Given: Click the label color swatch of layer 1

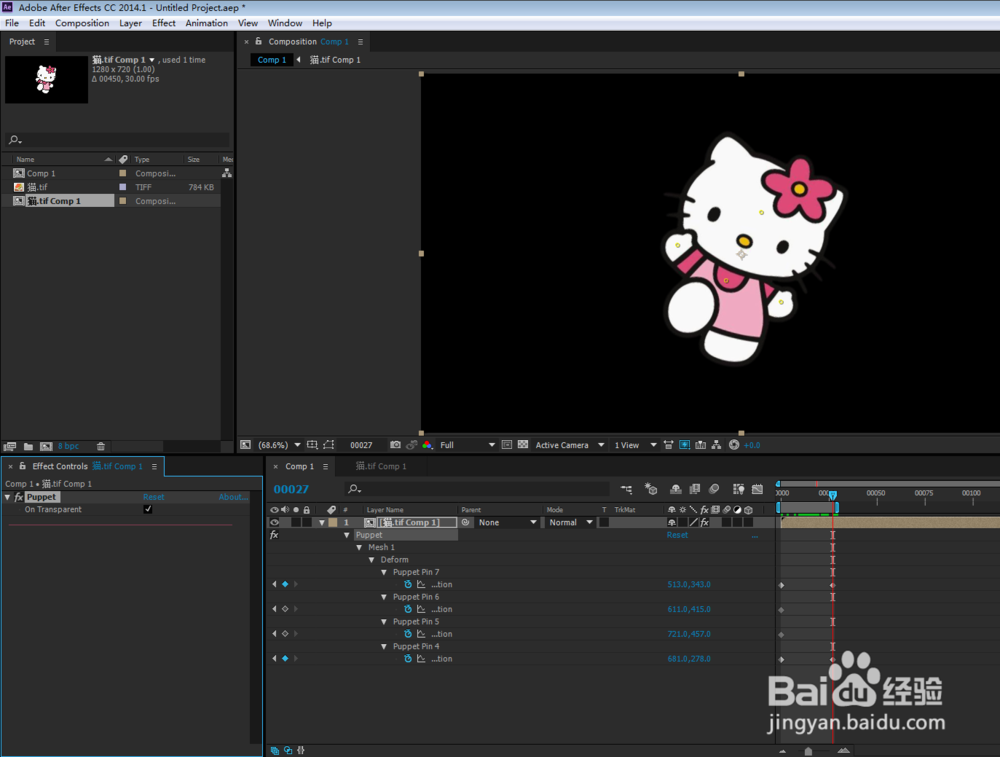Looking at the screenshot, I should pos(333,522).
